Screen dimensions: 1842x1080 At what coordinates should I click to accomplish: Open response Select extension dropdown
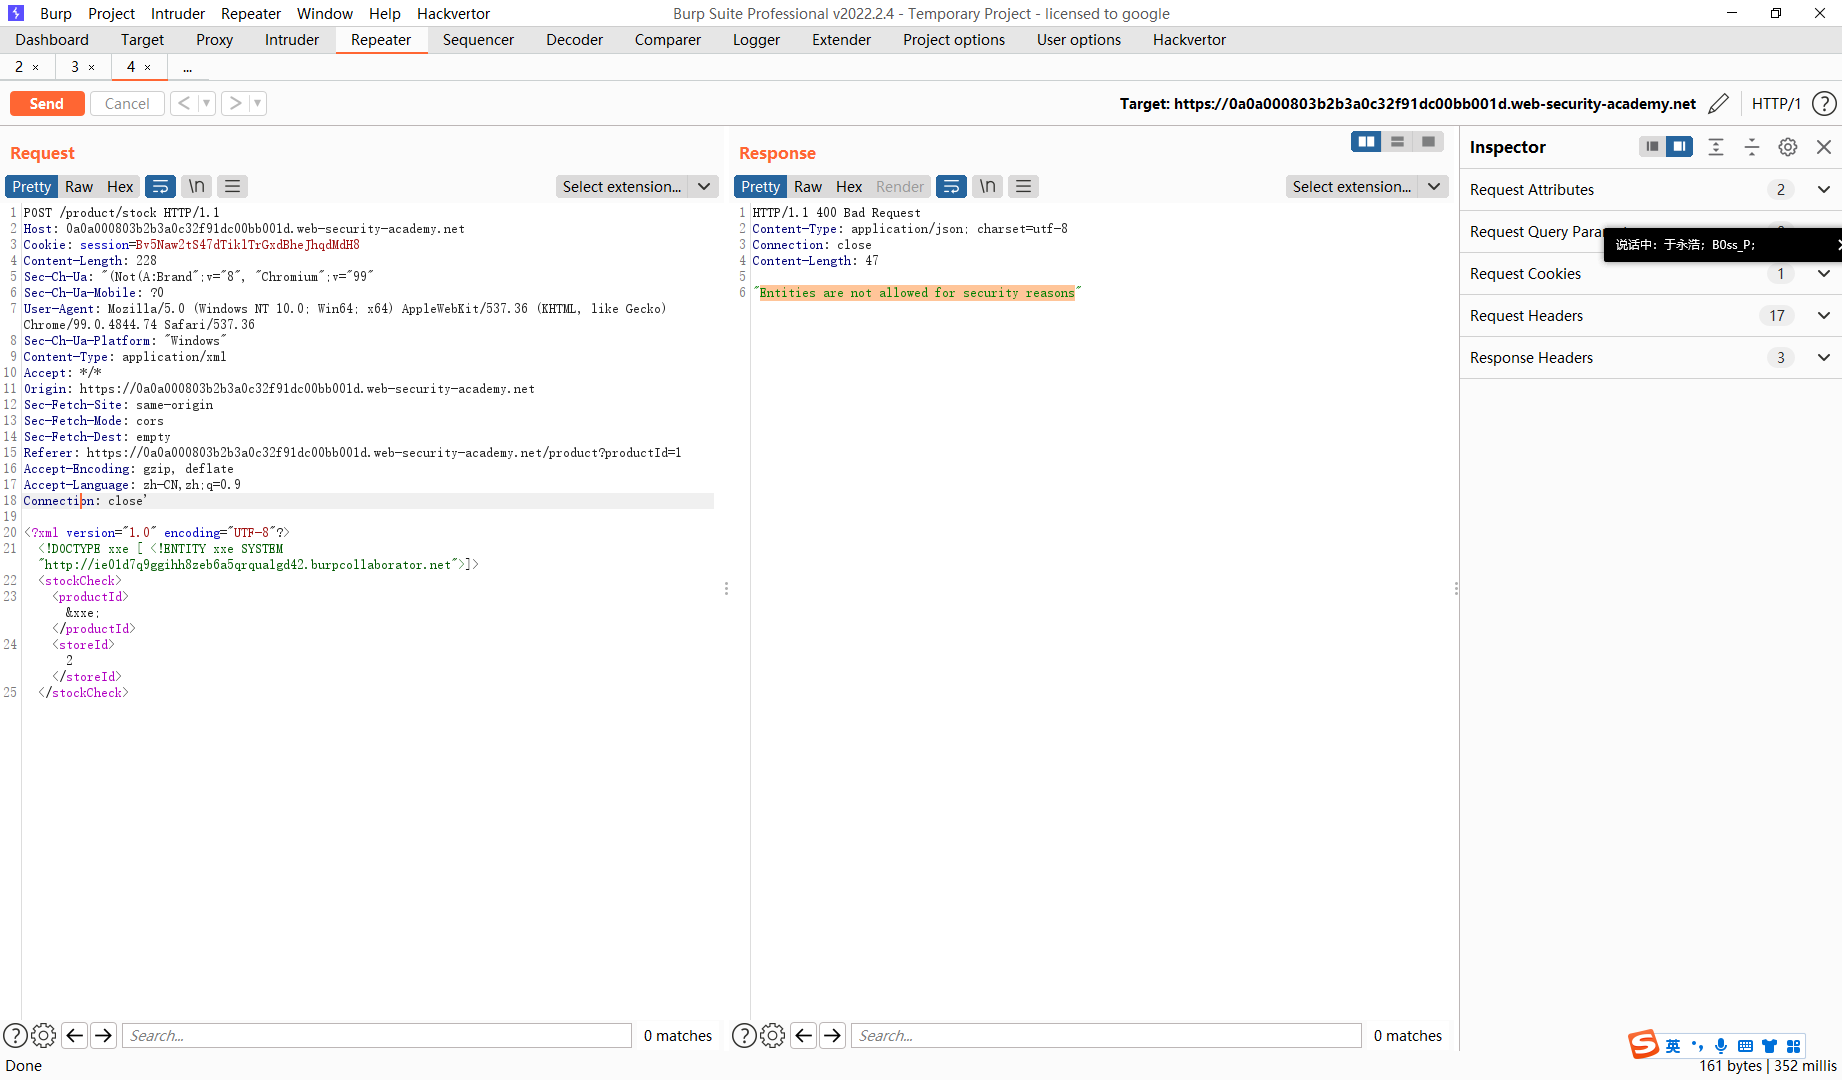[1367, 186]
